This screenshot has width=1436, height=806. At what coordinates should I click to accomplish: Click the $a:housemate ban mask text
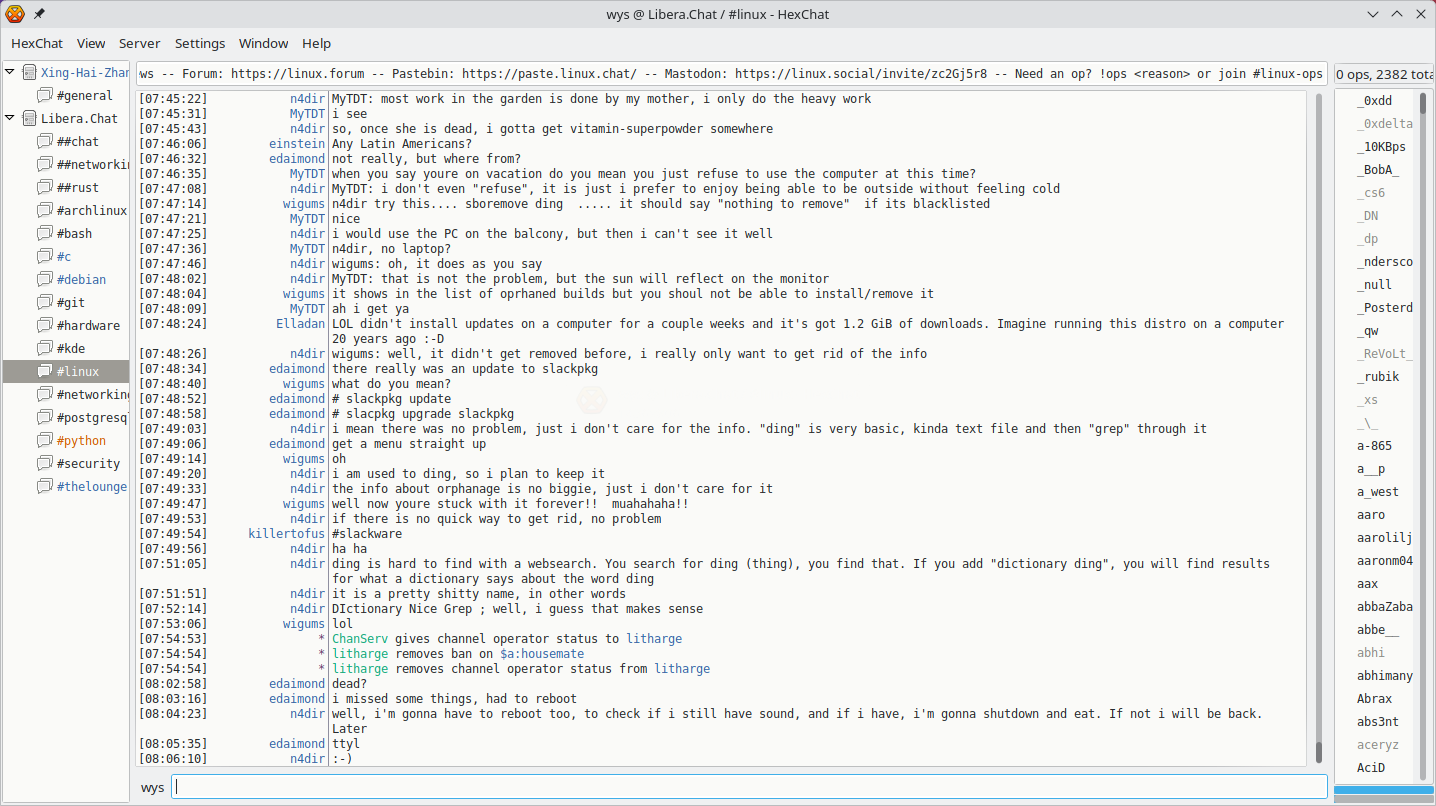pos(542,654)
